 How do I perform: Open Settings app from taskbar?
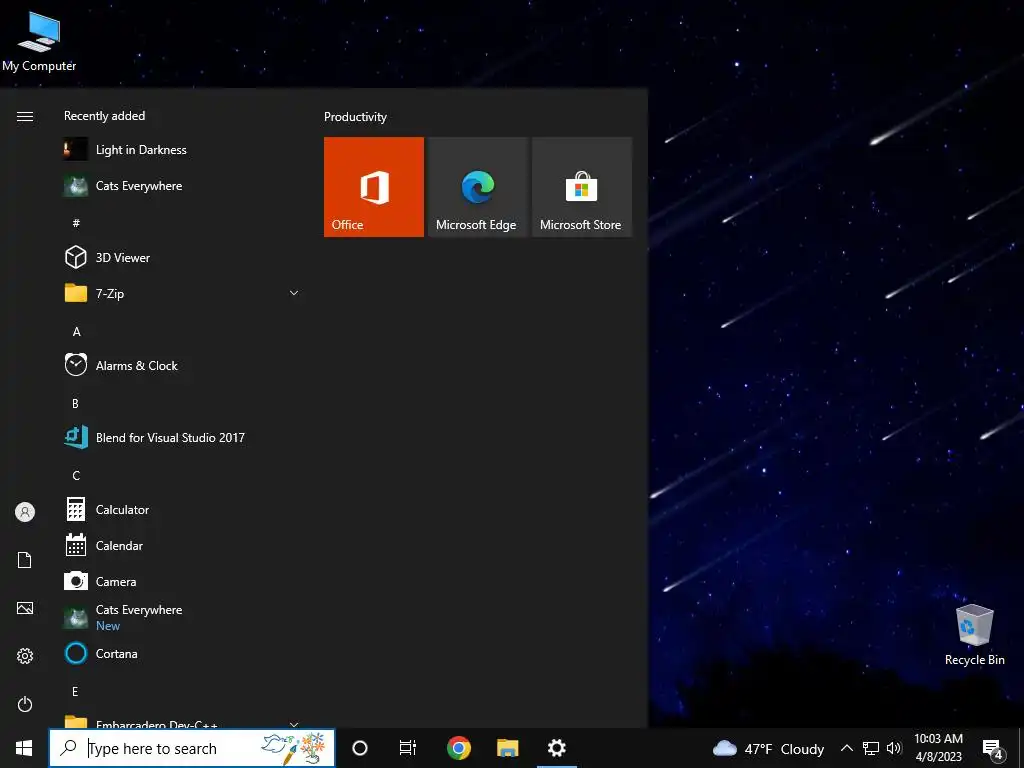557,748
